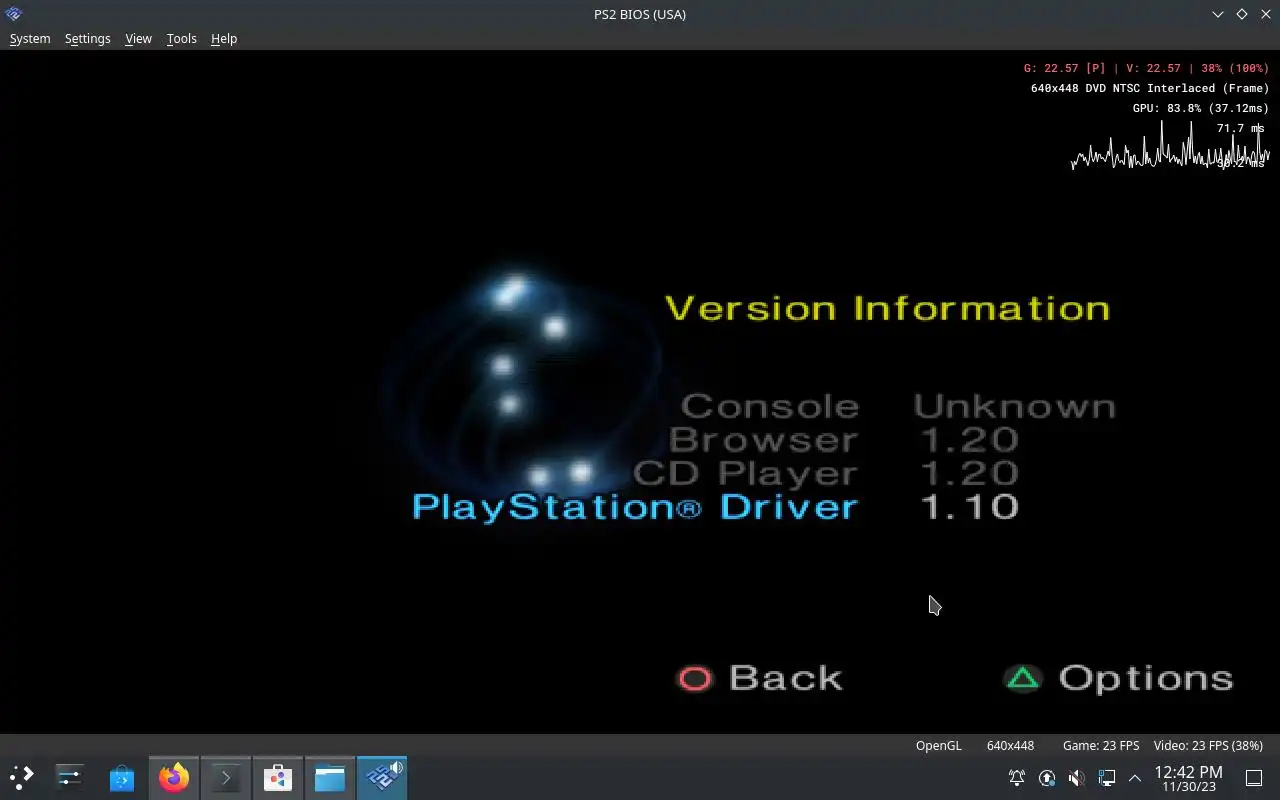This screenshot has width=1280, height=800.
Task: Click the Console value Unknown
Action: tap(1015, 406)
